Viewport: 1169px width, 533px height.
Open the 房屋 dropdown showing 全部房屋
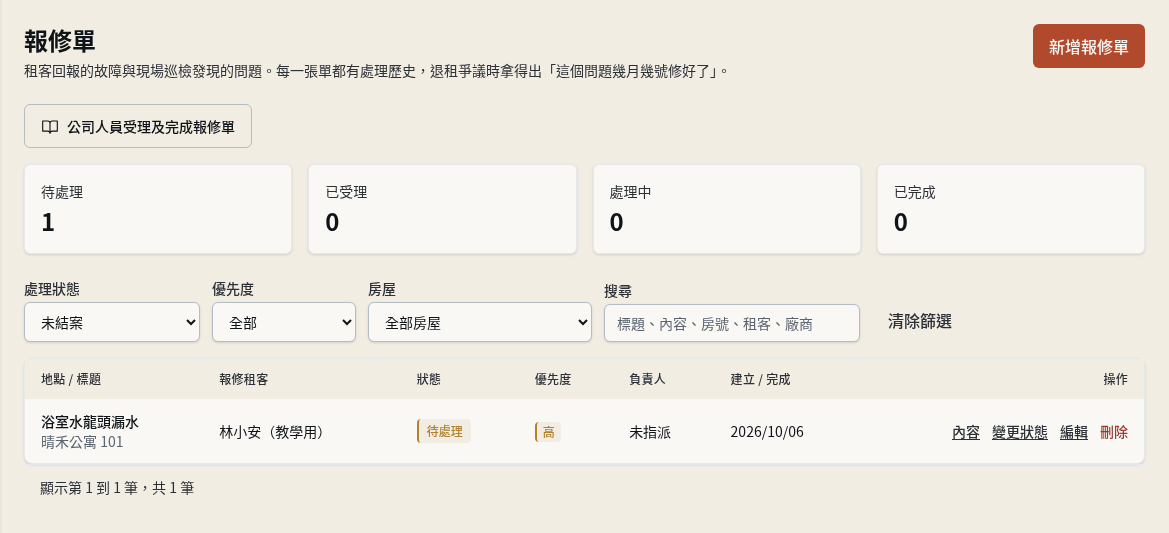coord(480,323)
